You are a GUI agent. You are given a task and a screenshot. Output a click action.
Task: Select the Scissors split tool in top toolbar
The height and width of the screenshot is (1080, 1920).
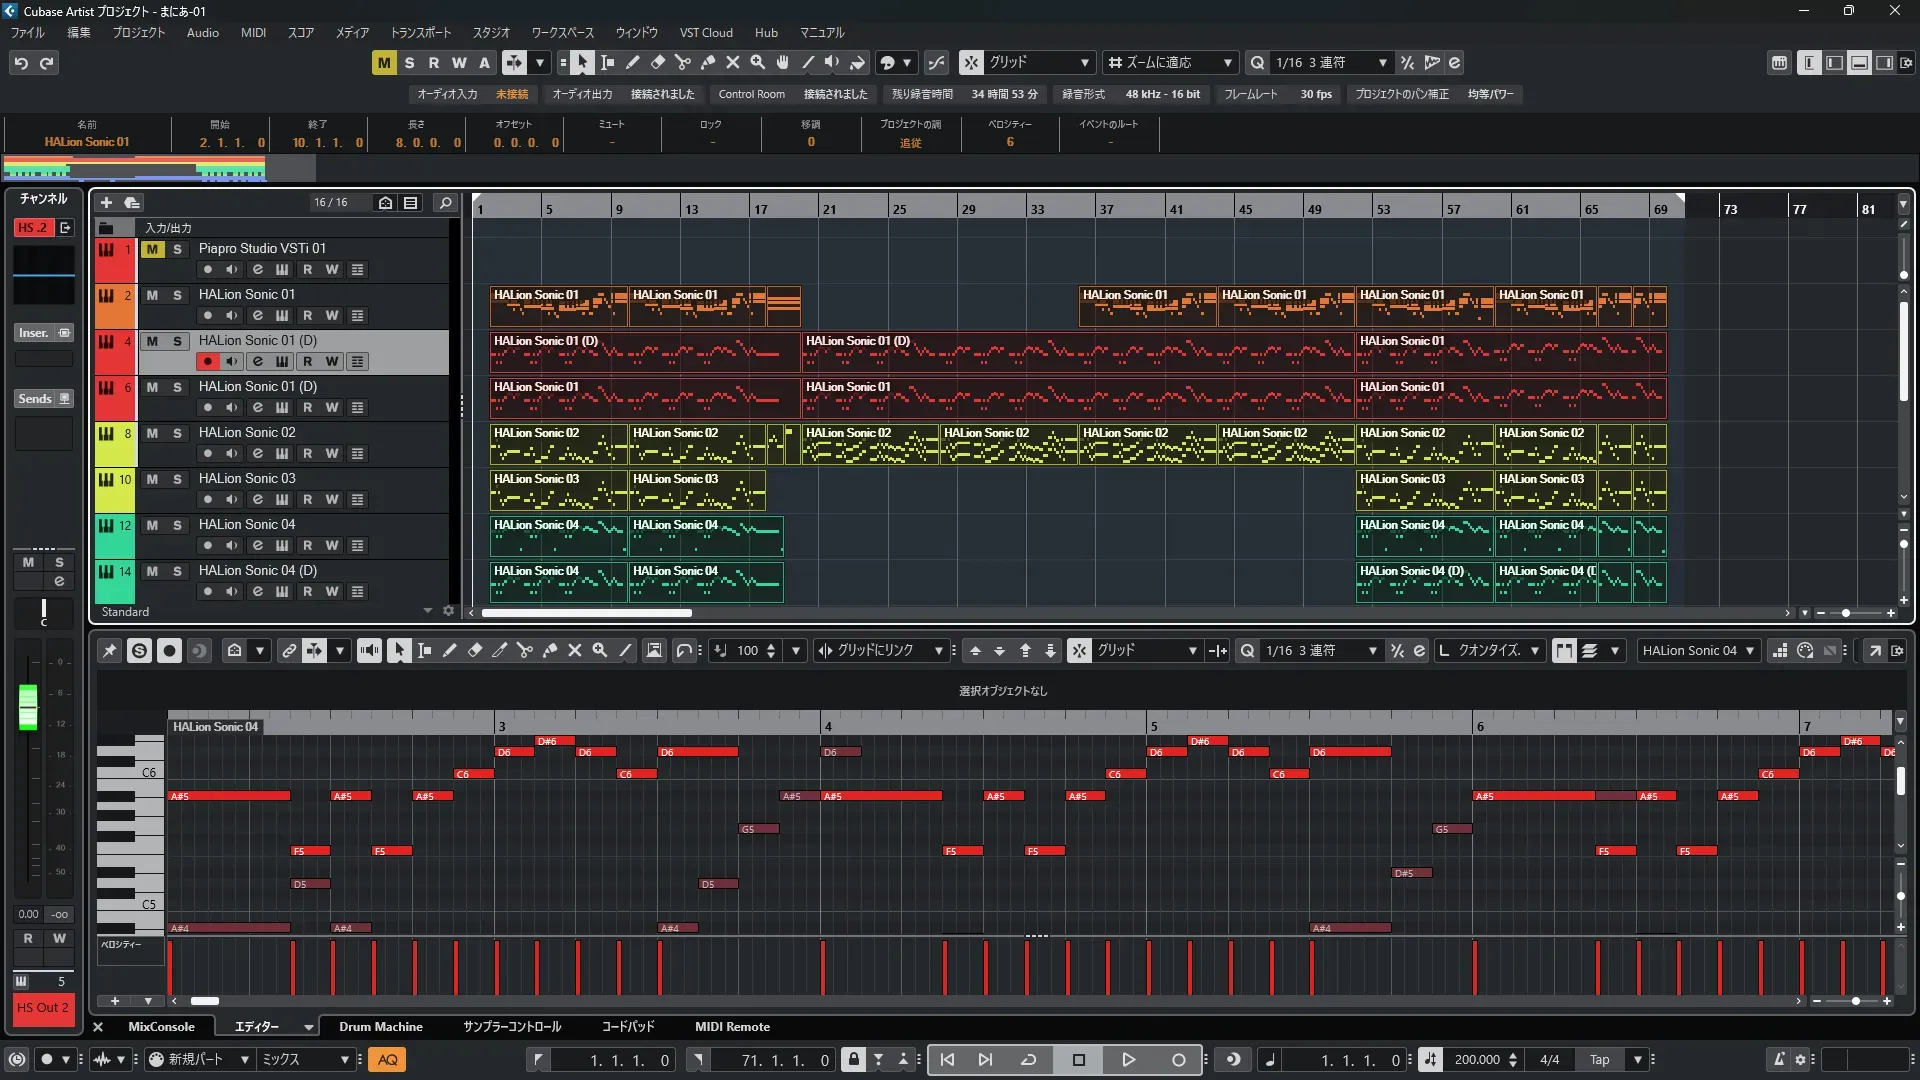point(683,62)
